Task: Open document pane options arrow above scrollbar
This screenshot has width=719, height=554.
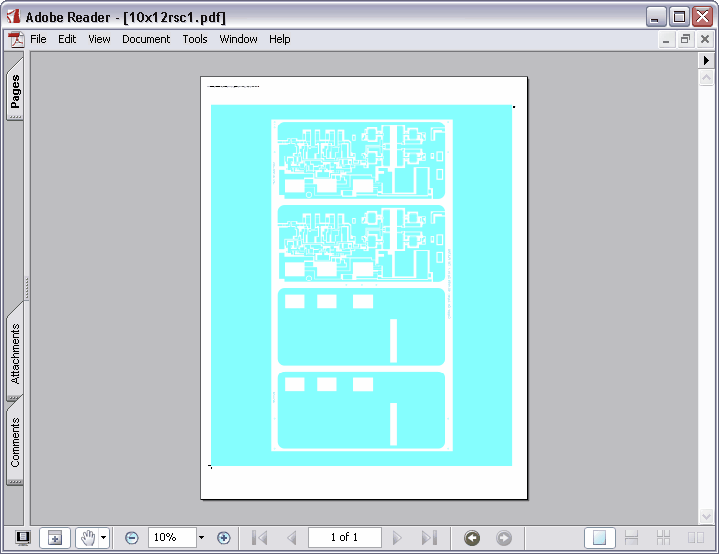Action: pyautogui.click(x=706, y=60)
